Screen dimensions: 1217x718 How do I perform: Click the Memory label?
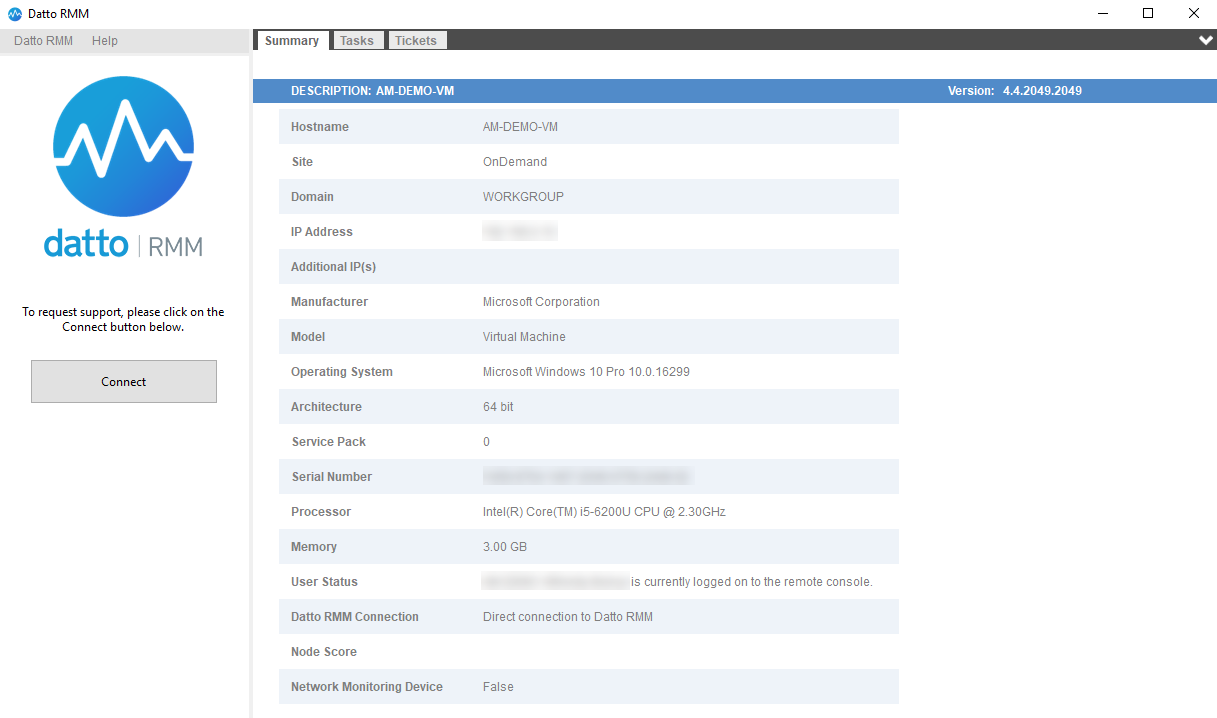click(314, 547)
